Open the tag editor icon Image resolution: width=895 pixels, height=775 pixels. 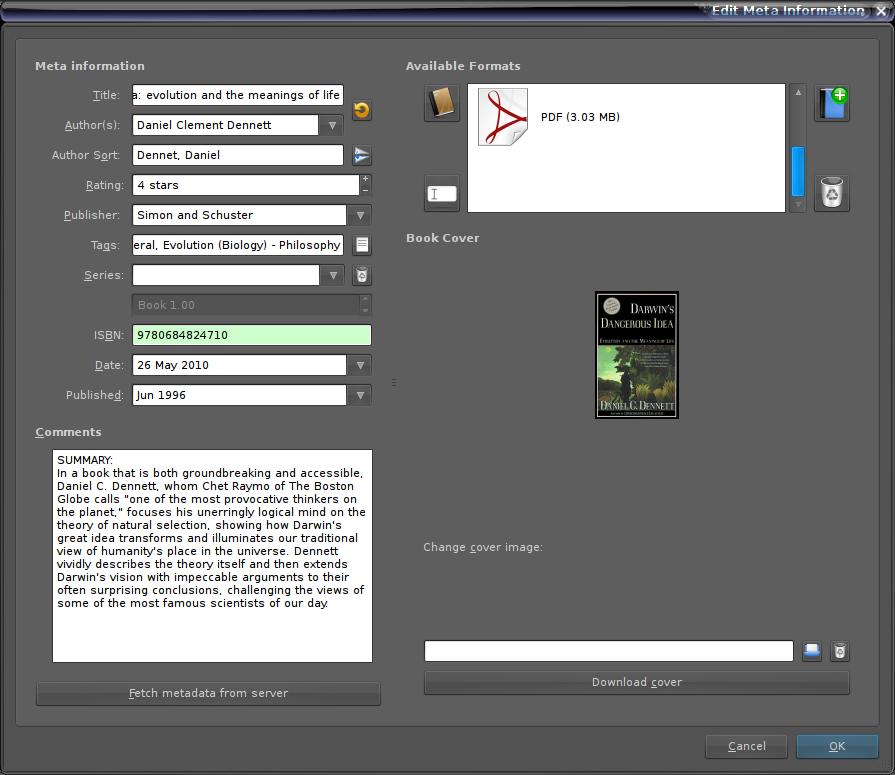(362, 245)
